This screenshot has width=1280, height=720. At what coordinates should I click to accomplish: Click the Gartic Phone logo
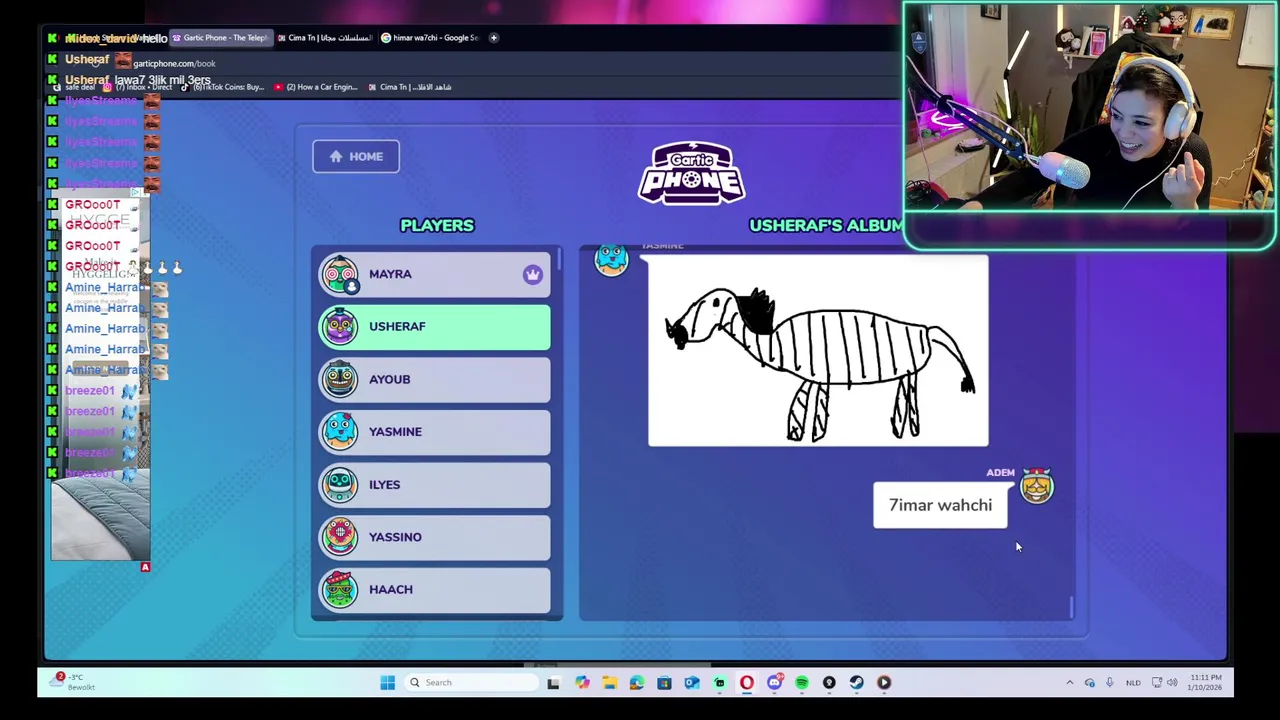[x=691, y=174]
